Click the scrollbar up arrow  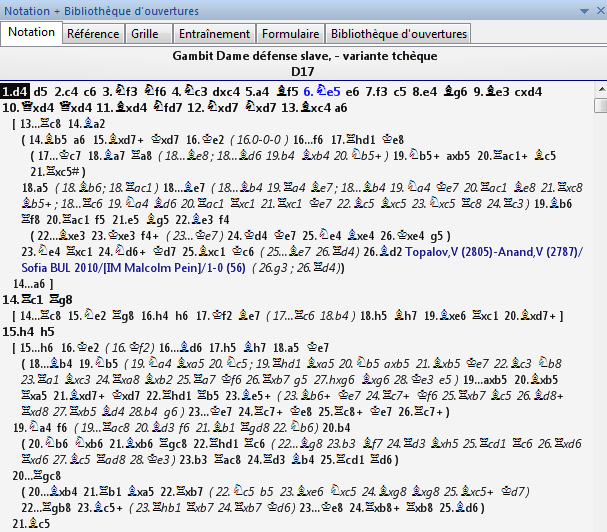tap(601, 89)
